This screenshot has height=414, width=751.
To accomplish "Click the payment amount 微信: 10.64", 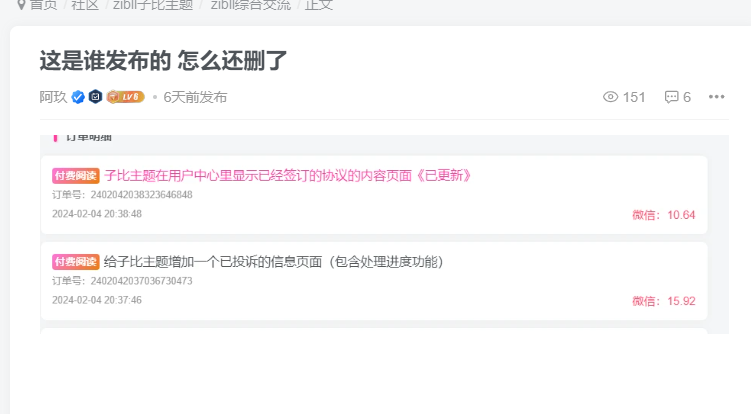I will (663, 215).
